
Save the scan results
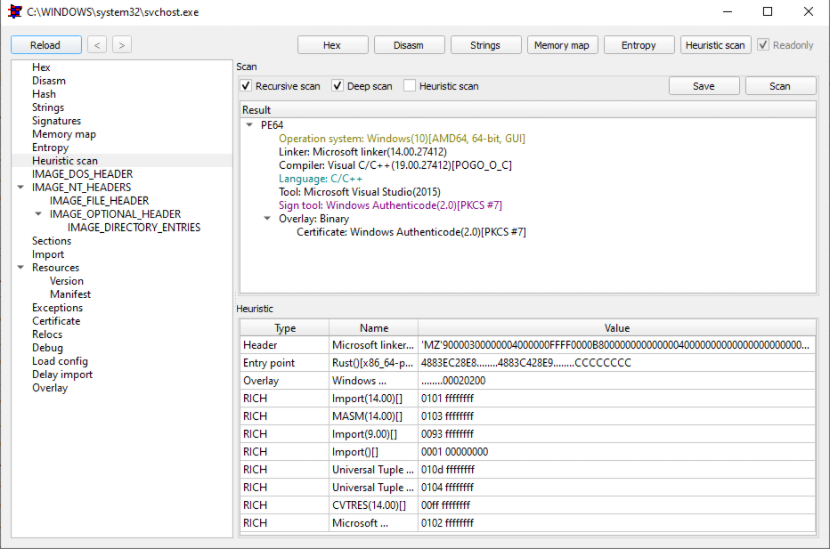(704, 86)
